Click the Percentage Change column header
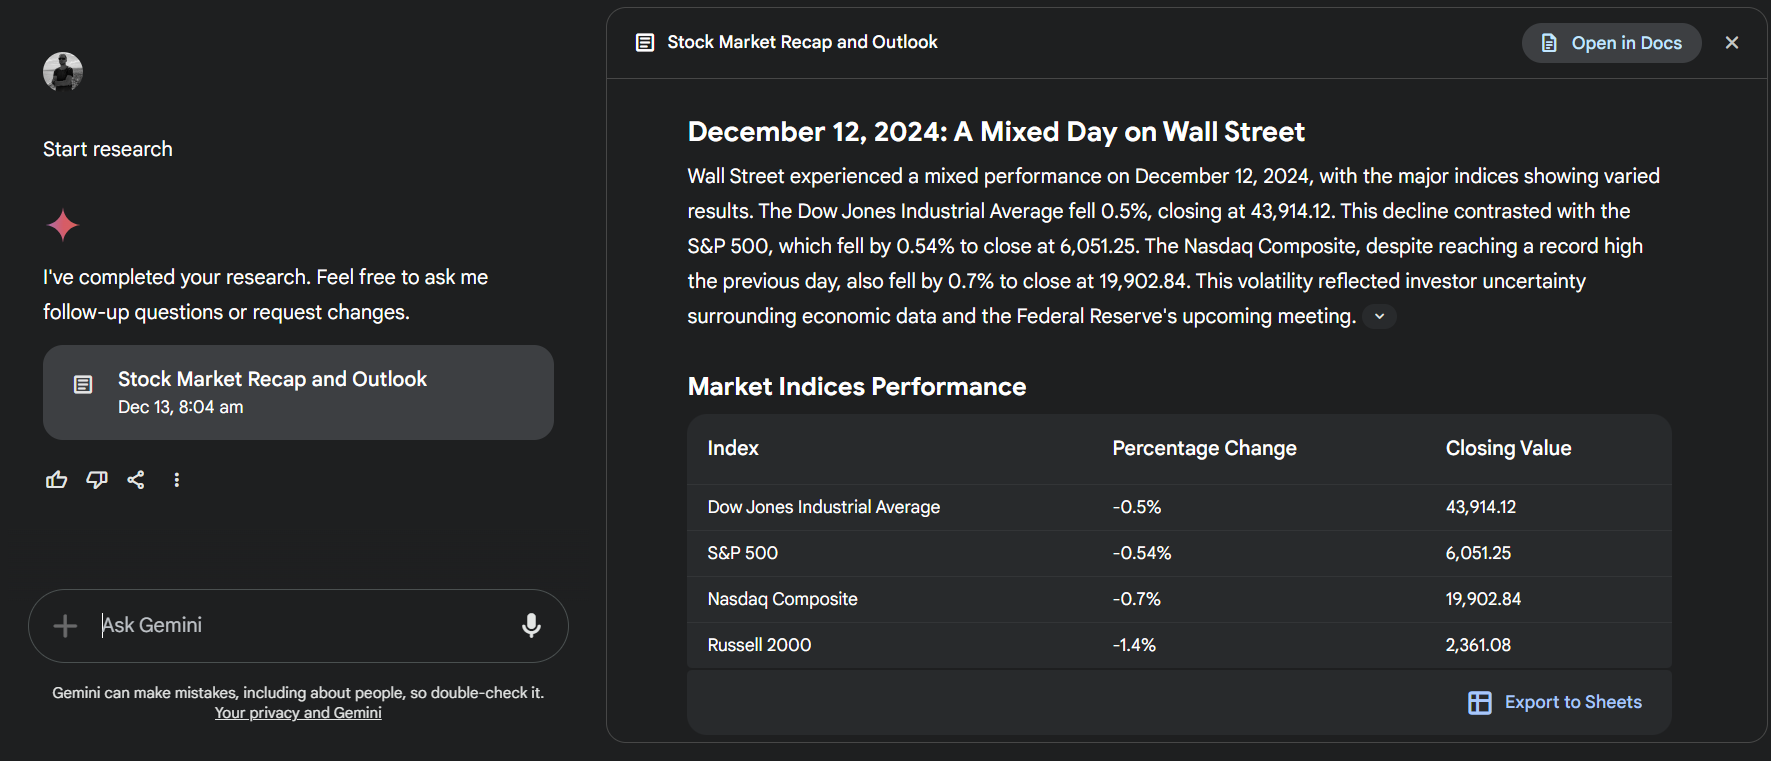The height and width of the screenshot is (761, 1771). coord(1204,448)
